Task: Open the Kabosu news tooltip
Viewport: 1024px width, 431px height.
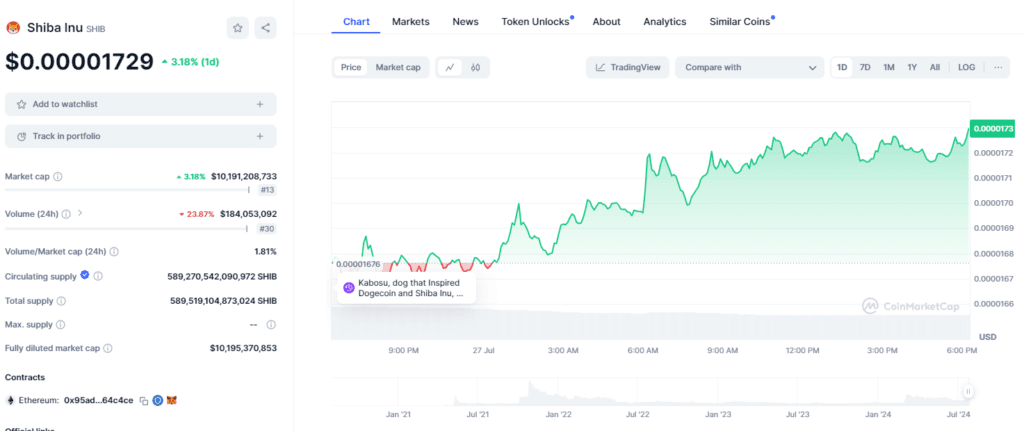Action: pyautogui.click(x=406, y=288)
